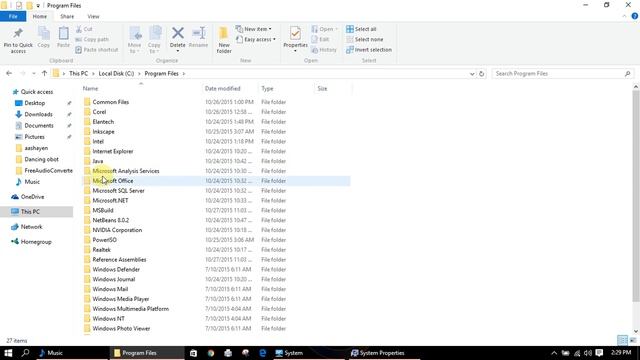Switch to the Share tab
640x360 pixels.
(67, 16)
